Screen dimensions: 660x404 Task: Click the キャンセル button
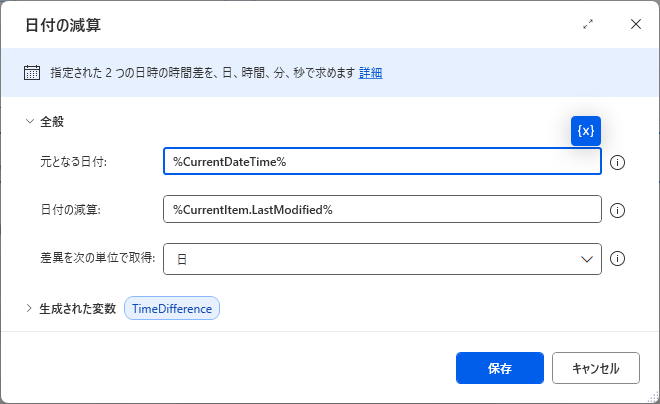(596, 368)
